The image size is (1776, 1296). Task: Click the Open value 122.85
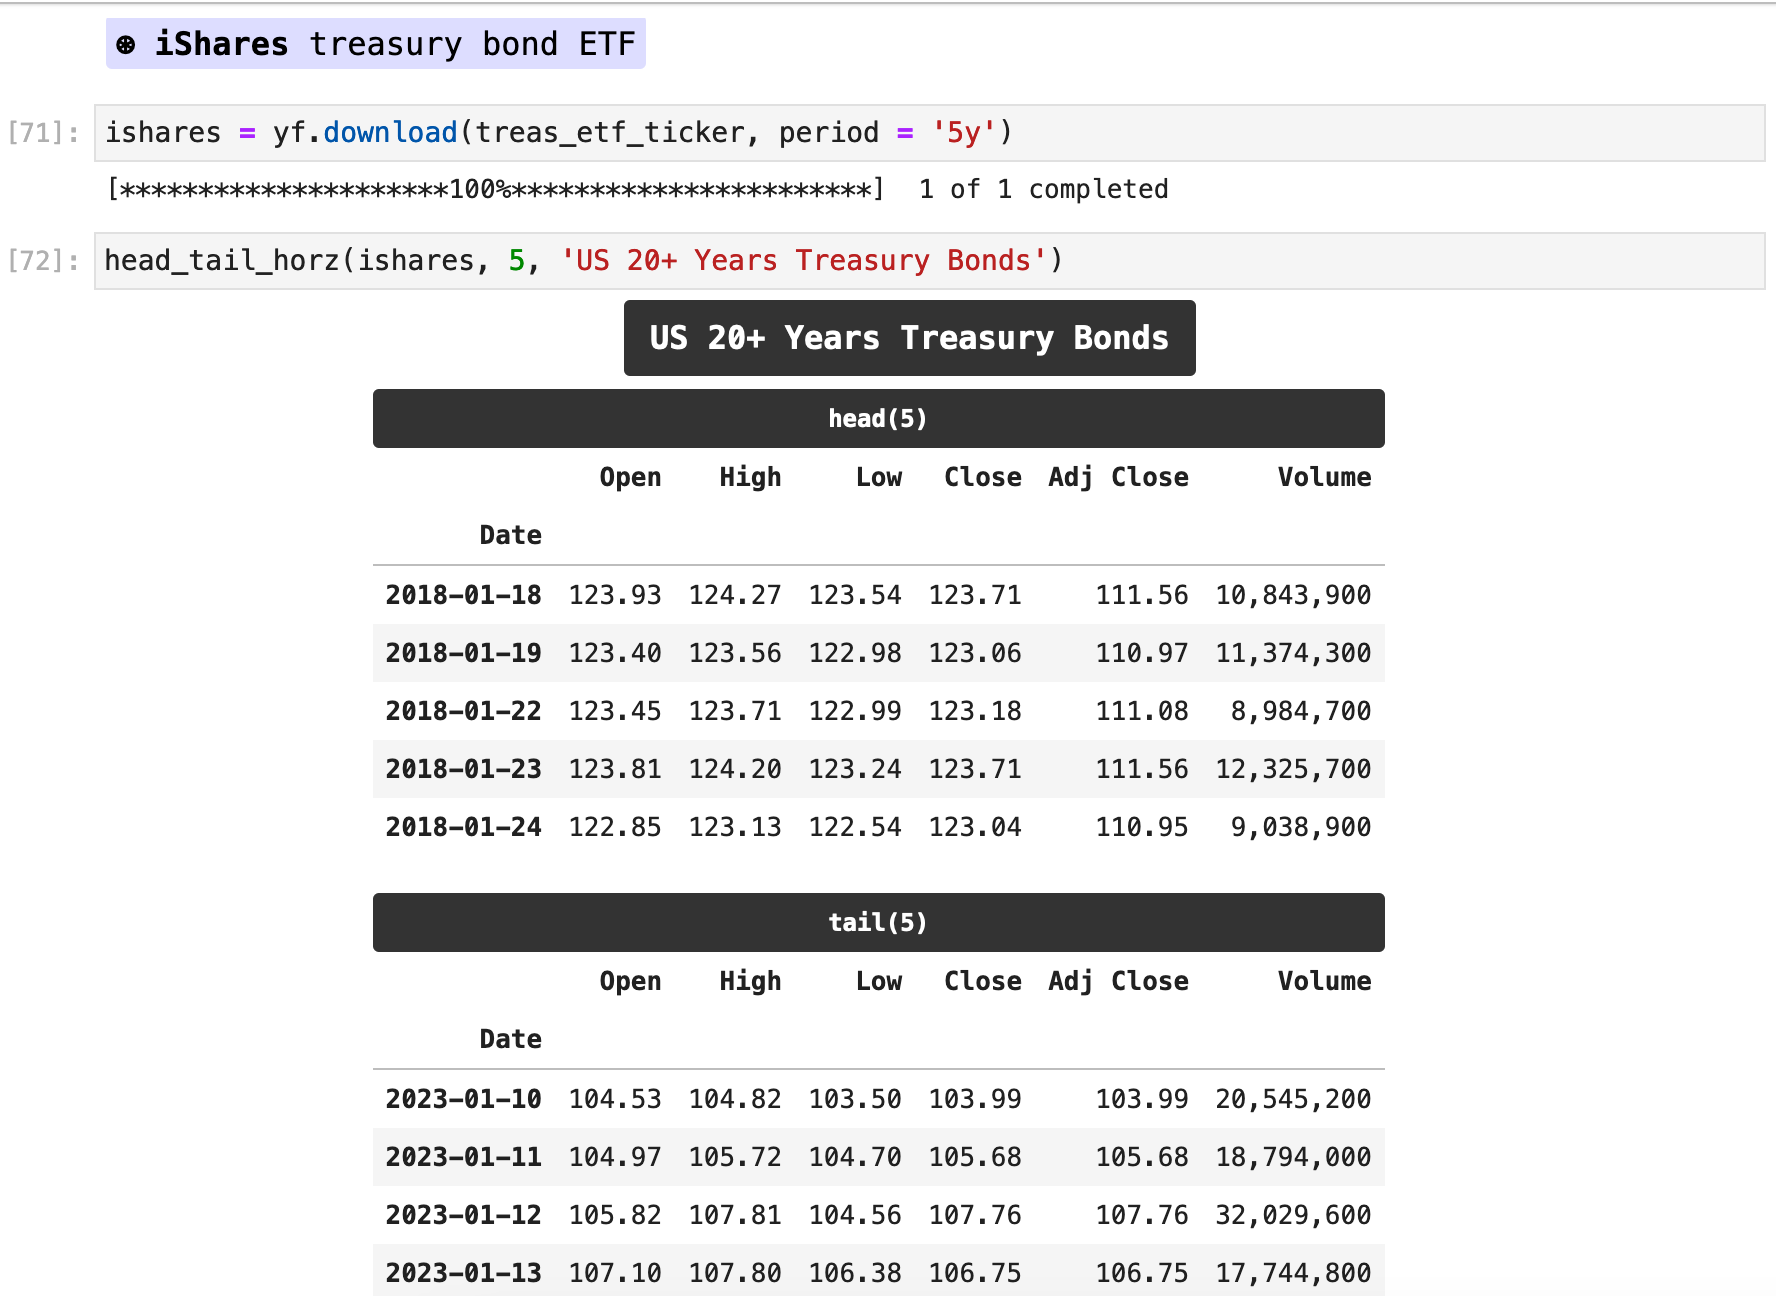615,828
